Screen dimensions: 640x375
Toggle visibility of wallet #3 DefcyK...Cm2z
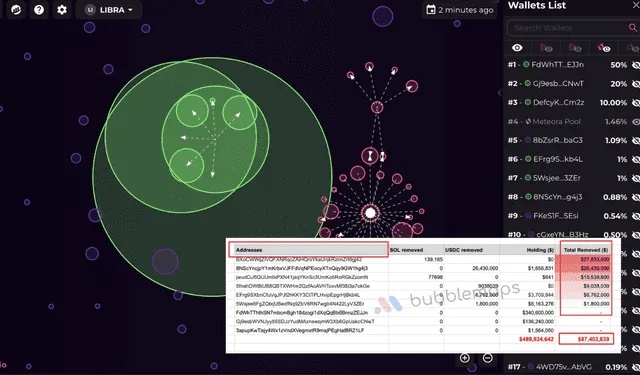pyautogui.click(x=636, y=102)
